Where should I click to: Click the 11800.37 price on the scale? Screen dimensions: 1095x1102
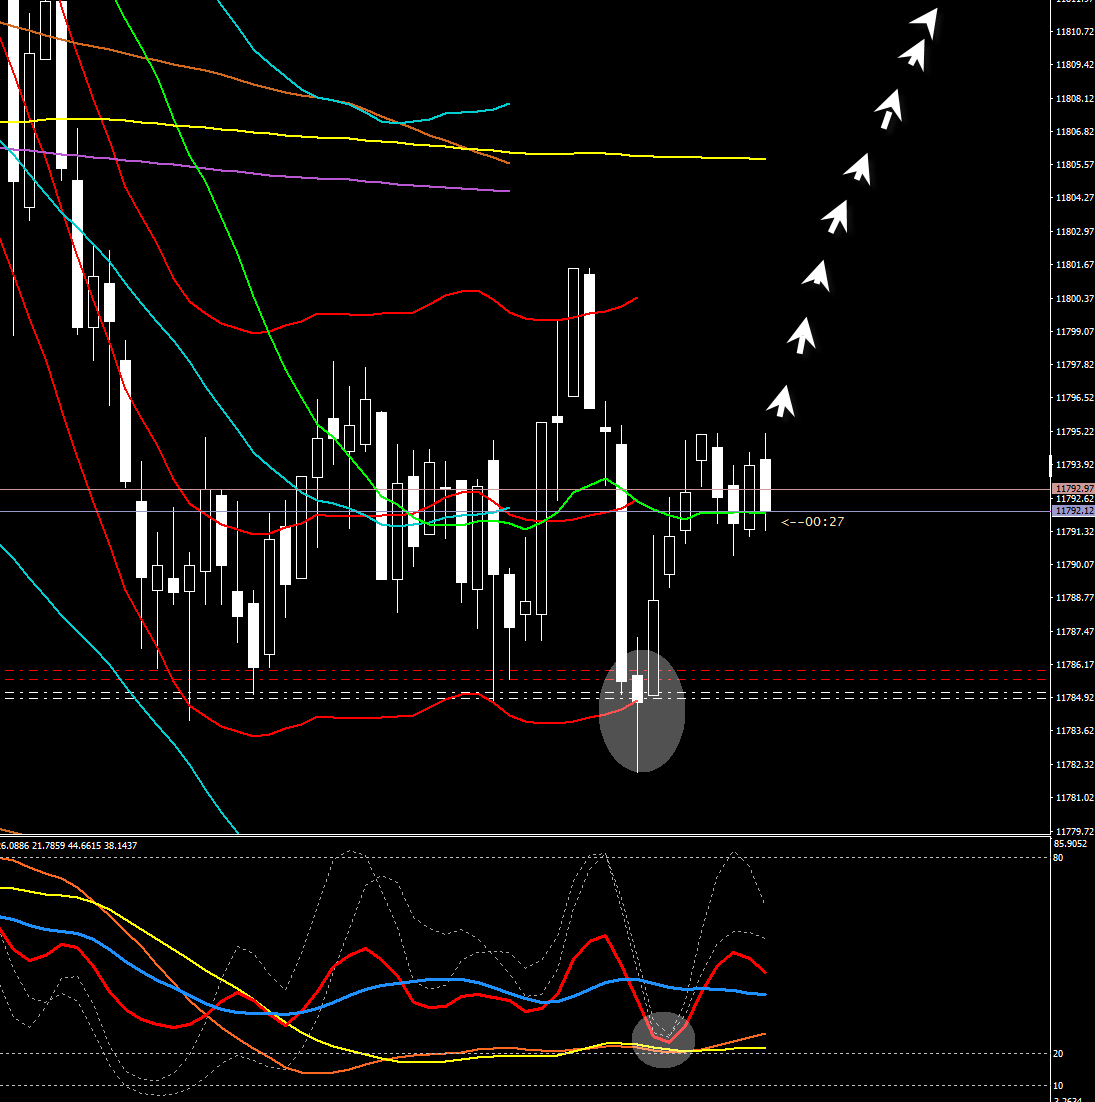(x=1072, y=298)
